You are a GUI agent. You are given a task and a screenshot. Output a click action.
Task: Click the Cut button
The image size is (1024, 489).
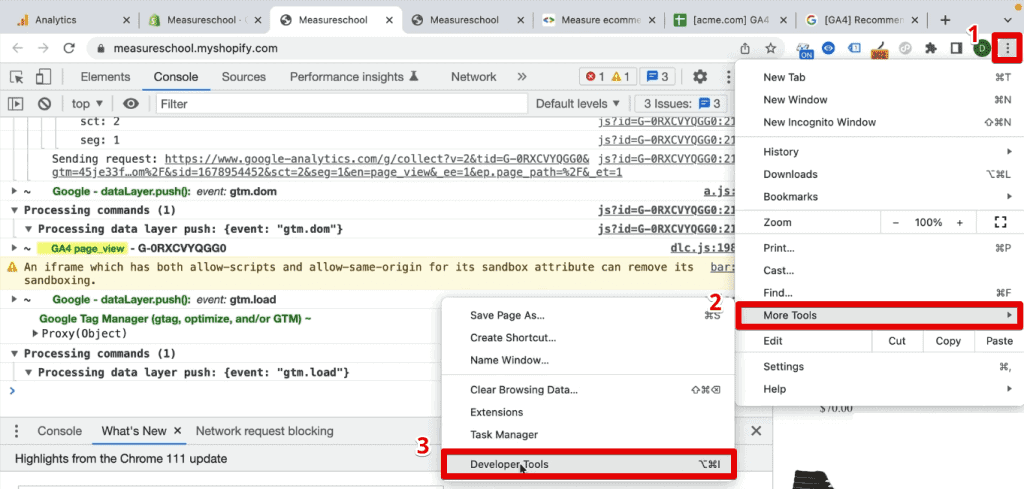(x=897, y=341)
